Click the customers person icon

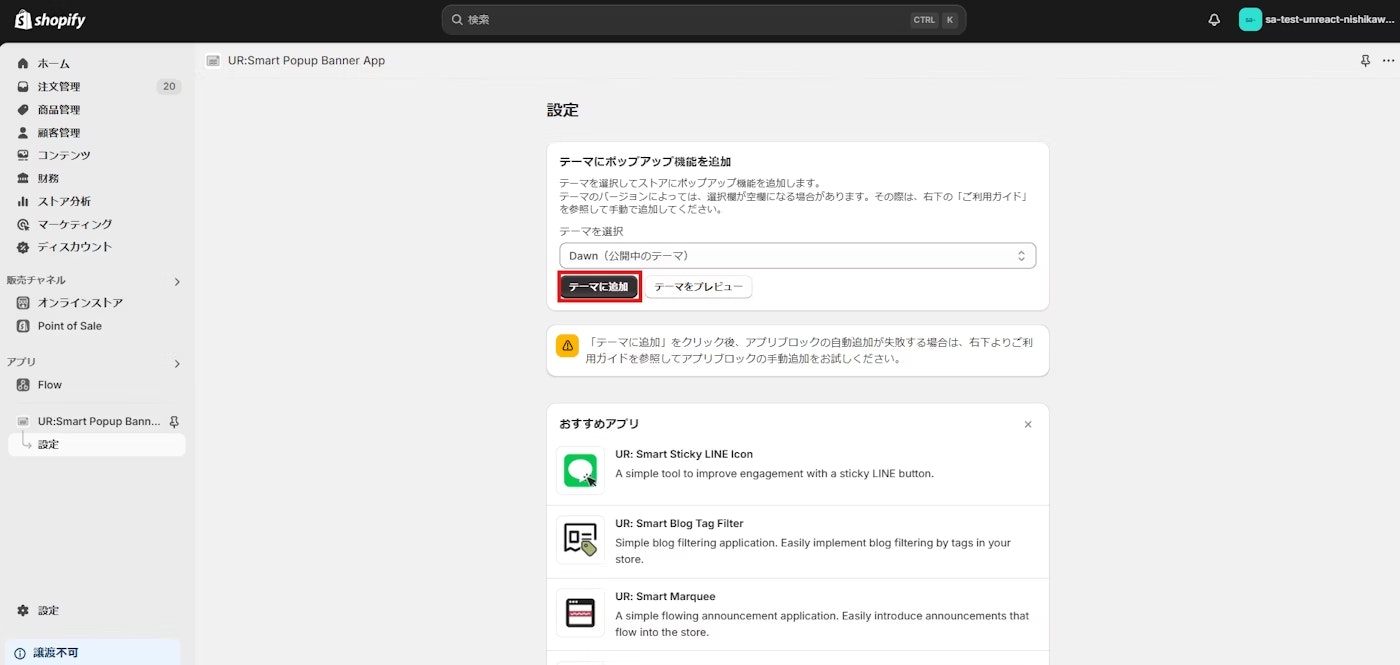pos(23,133)
